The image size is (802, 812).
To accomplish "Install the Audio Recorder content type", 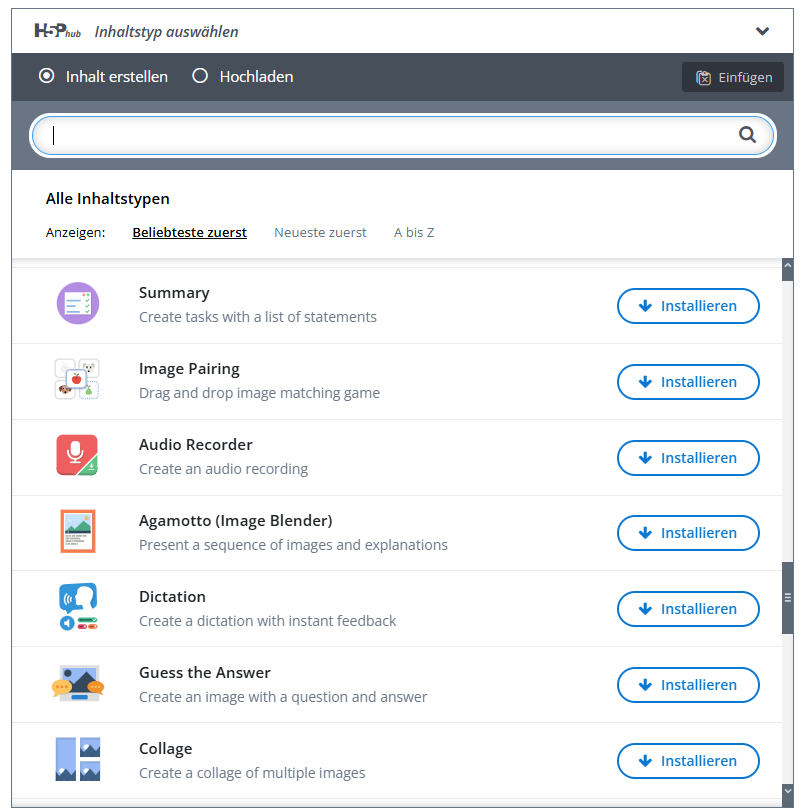I will pos(688,458).
